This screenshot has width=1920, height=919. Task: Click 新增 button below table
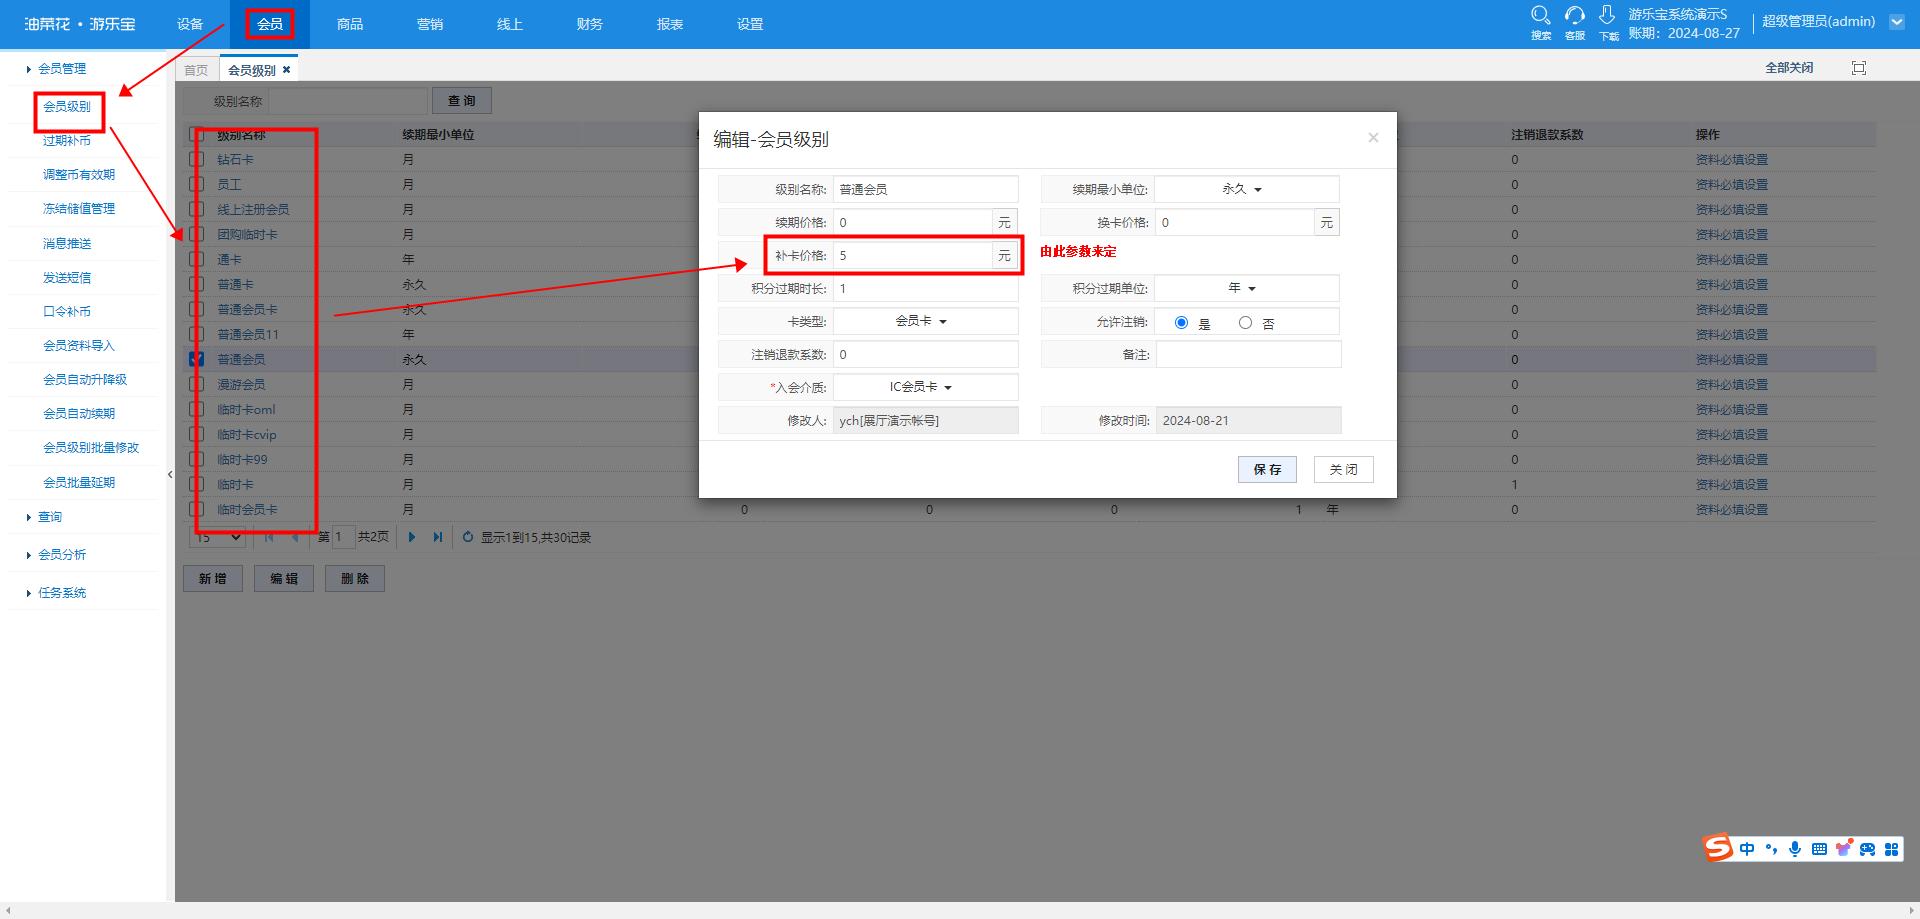[x=213, y=578]
